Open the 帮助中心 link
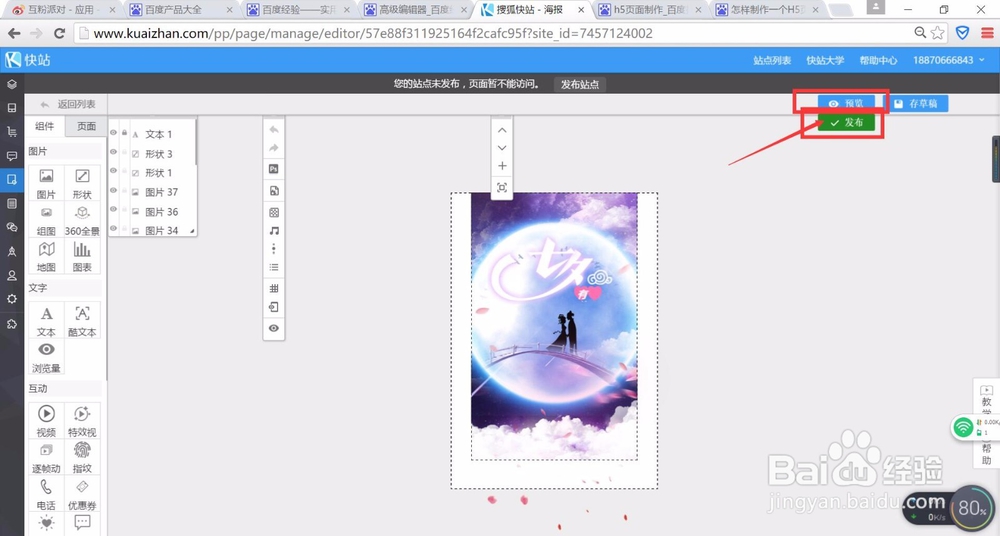Viewport: 1000px width, 536px height. pos(878,60)
